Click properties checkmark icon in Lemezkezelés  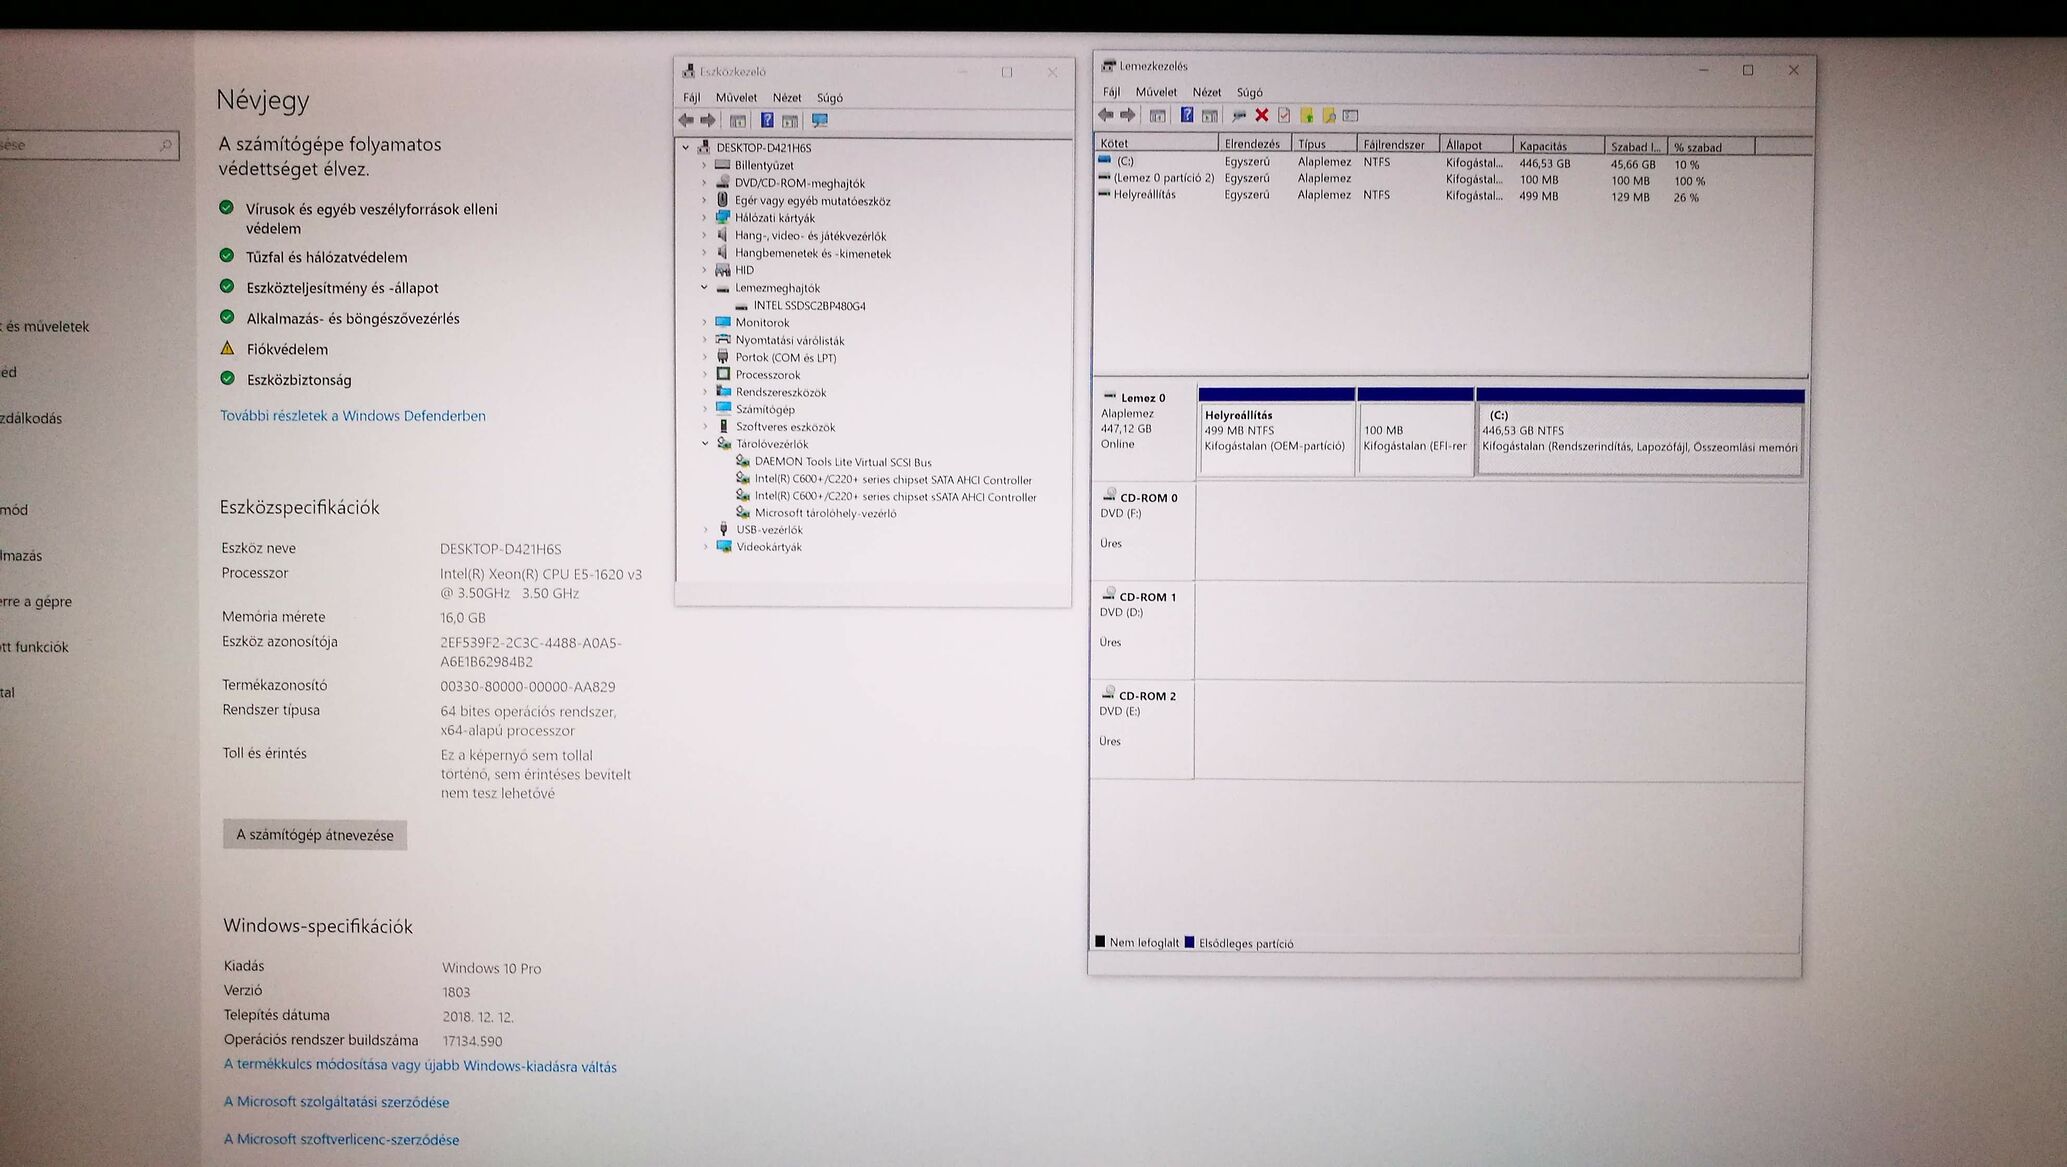tap(1284, 116)
